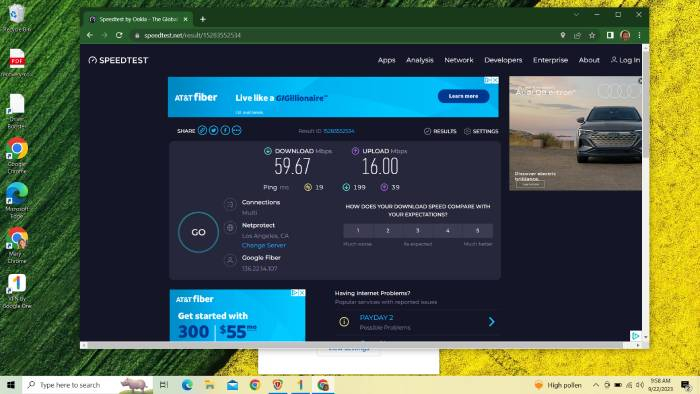
Task: Open more share options ellipsis icon
Action: (237, 130)
